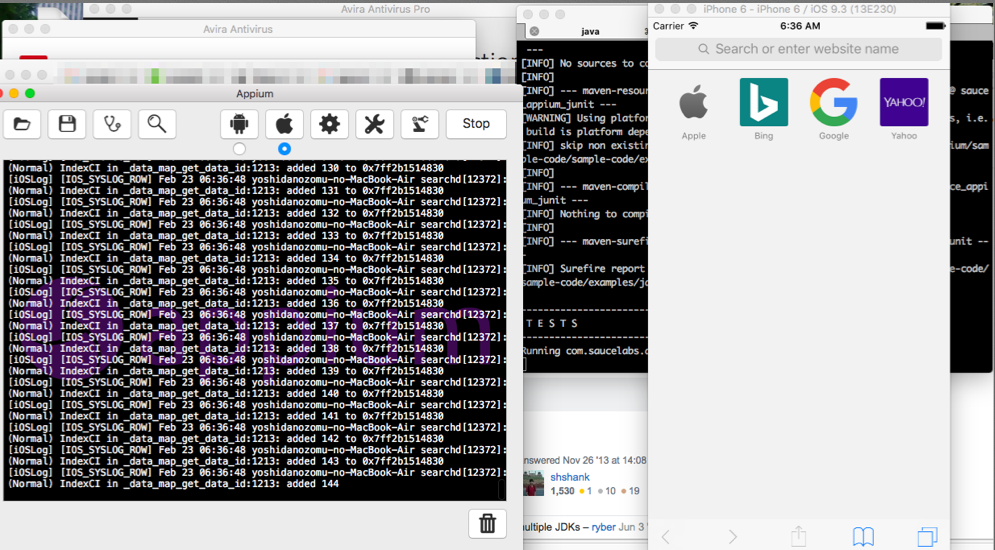
Task: Click the Carrier label in the simulator status bar
Action: coord(668,26)
